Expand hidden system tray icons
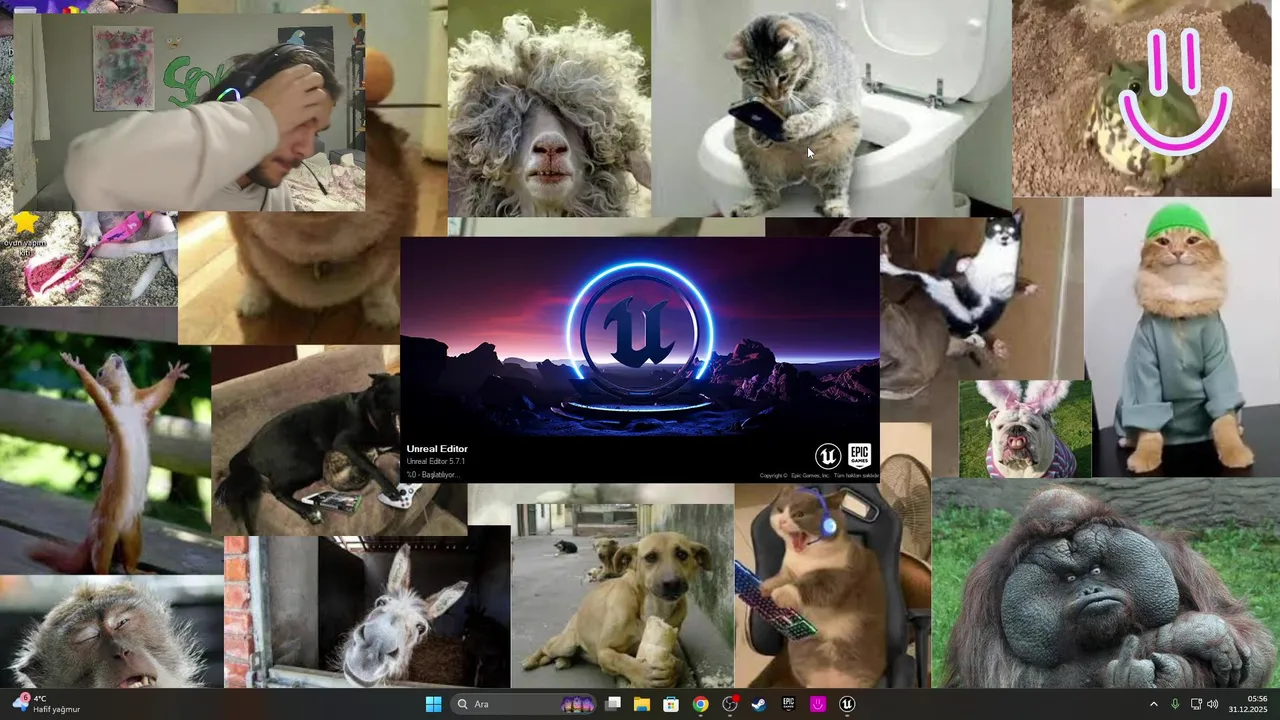This screenshot has height=720, width=1280. (x=1153, y=704)
